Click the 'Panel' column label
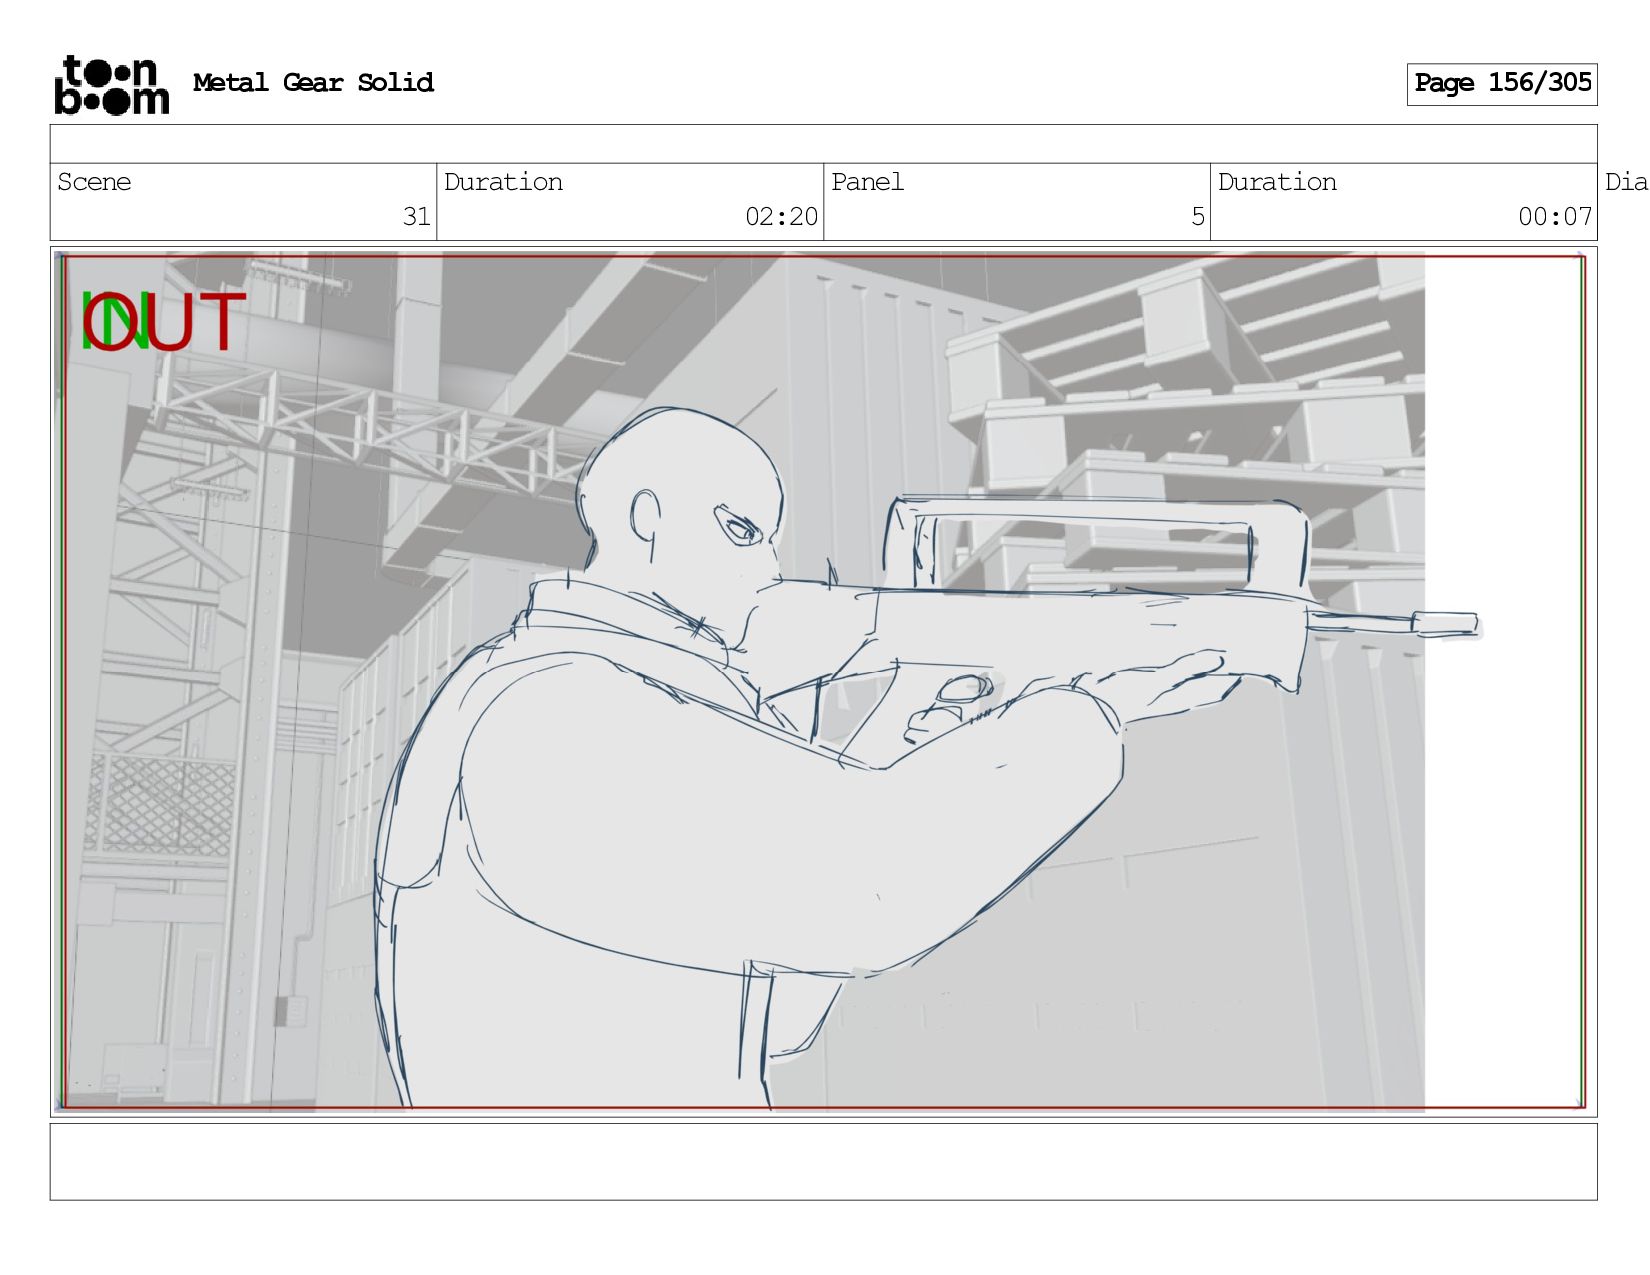Viewport: 1650px width, 1275px height. [x=867, y=182]
